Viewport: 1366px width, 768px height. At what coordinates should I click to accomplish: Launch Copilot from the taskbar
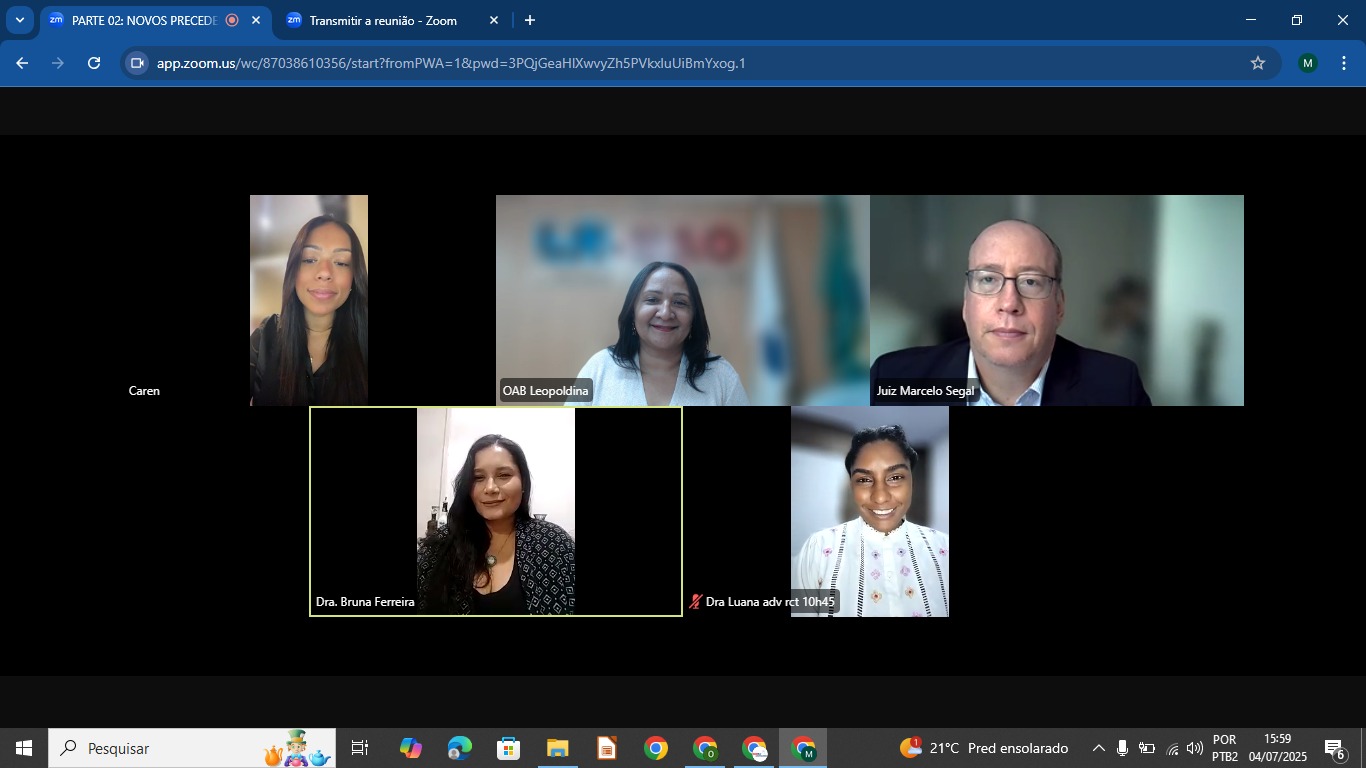(x=410, y=748)
